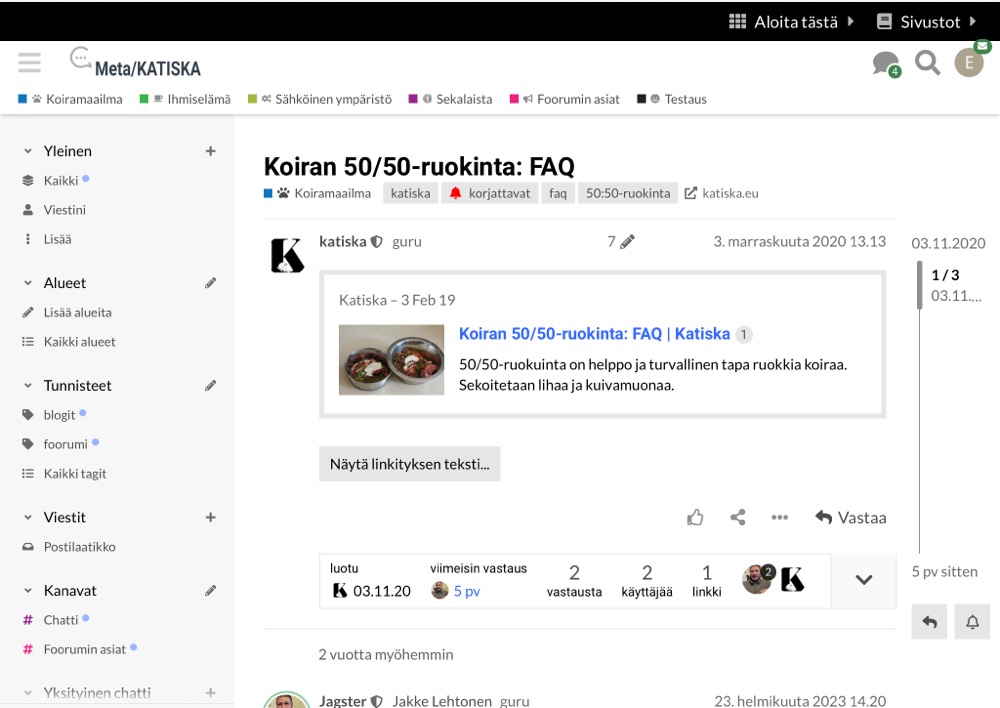
Task: Open the bell notification button for topic
Action: point(972,622)
